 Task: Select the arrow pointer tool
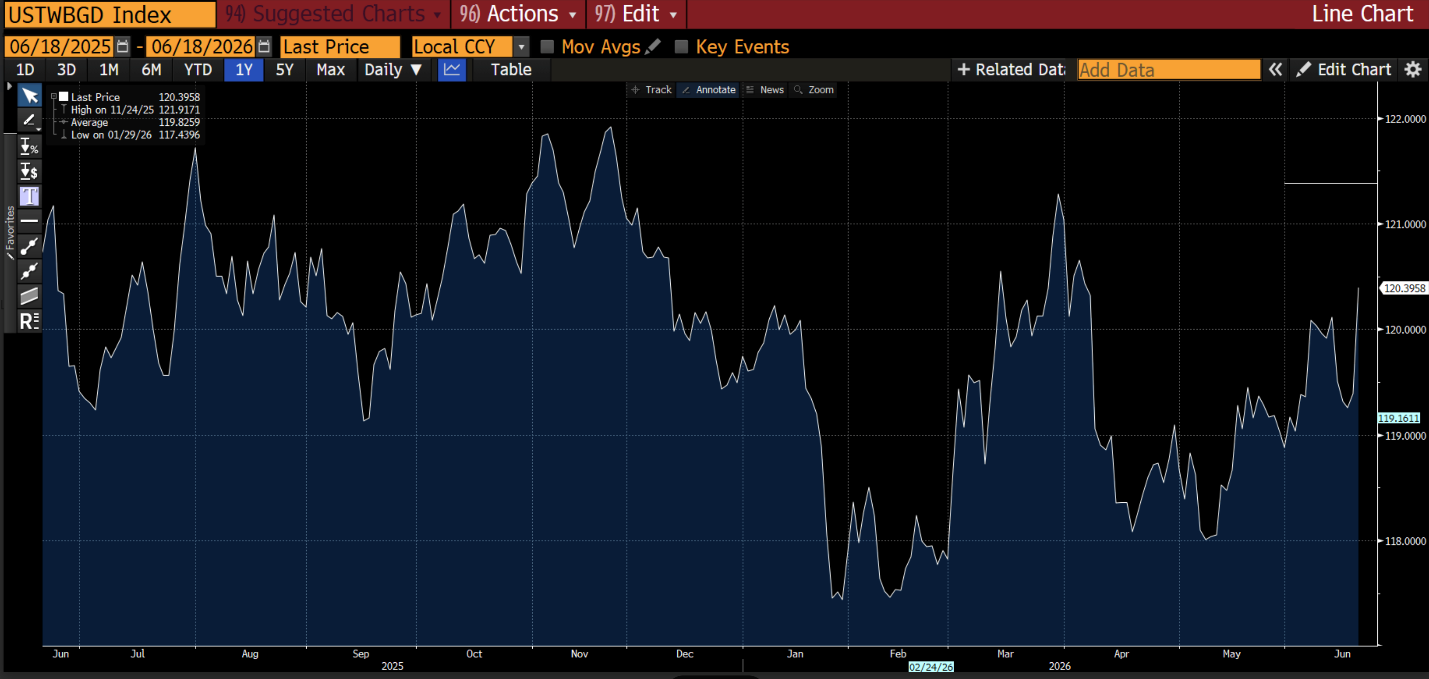coord(29,95)
